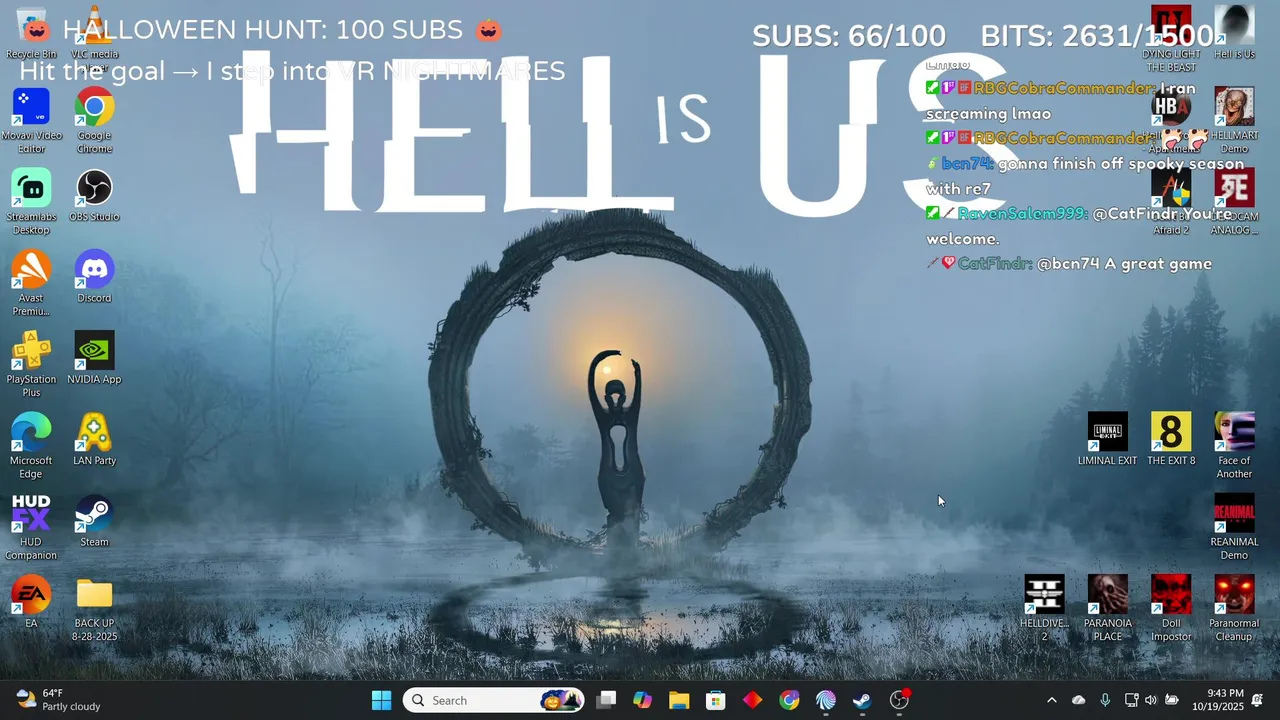
Task: Select the Dying Light The Beast shortcut
Action: click(x=1171, y=40)
